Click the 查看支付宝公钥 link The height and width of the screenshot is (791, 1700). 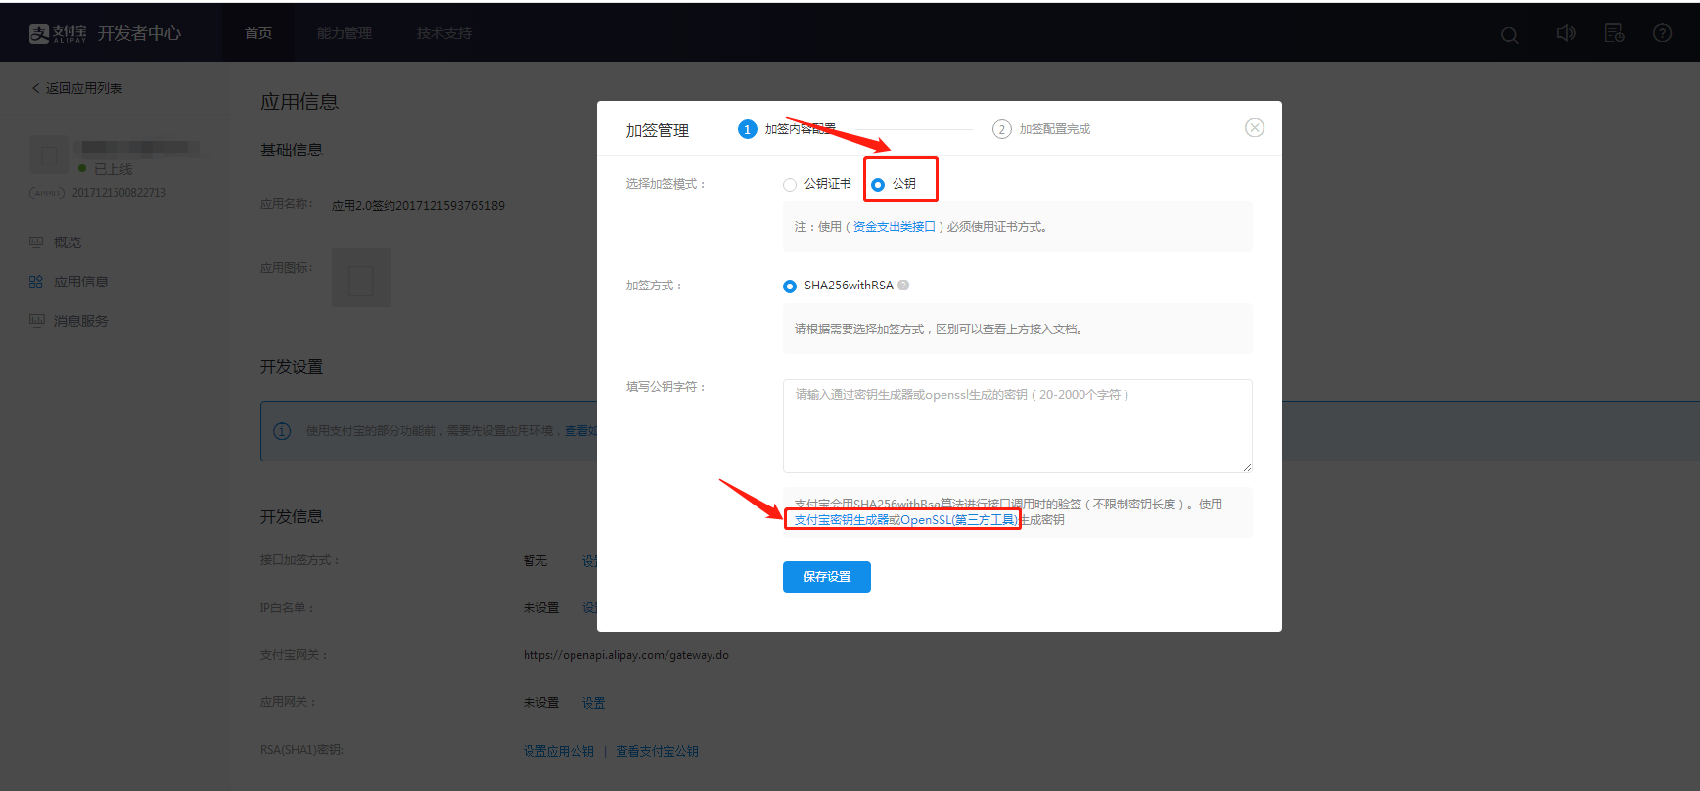[x=657, y=751]
